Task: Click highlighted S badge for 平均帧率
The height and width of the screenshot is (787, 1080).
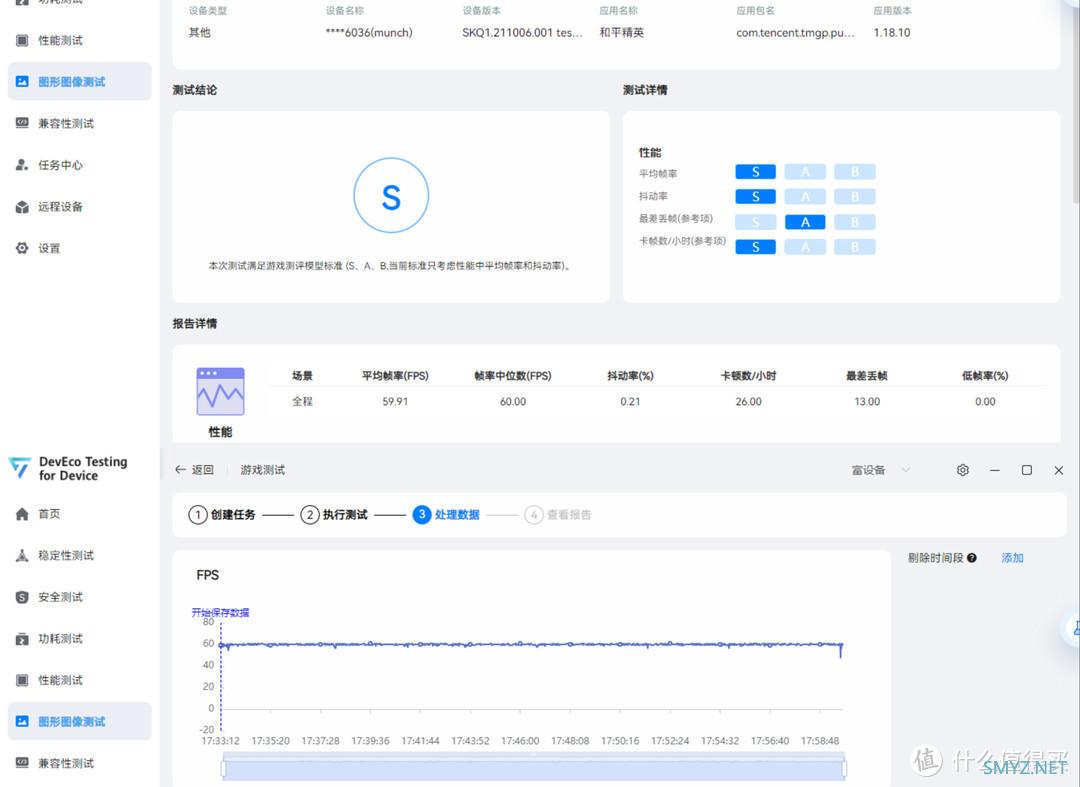Action: pos(756,171)
